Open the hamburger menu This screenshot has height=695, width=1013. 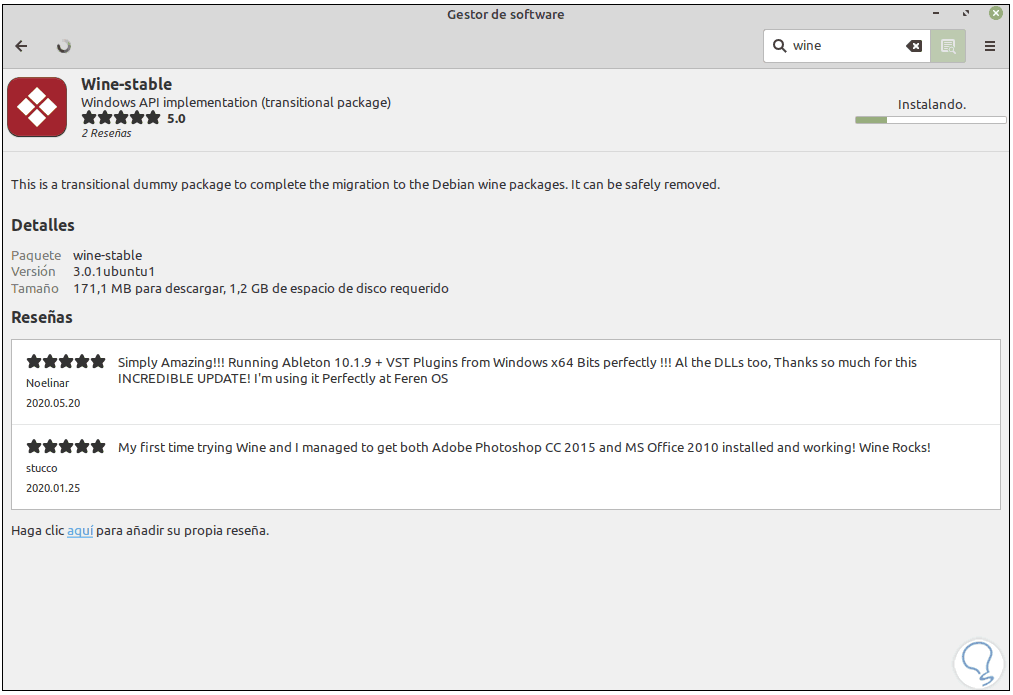989,46
